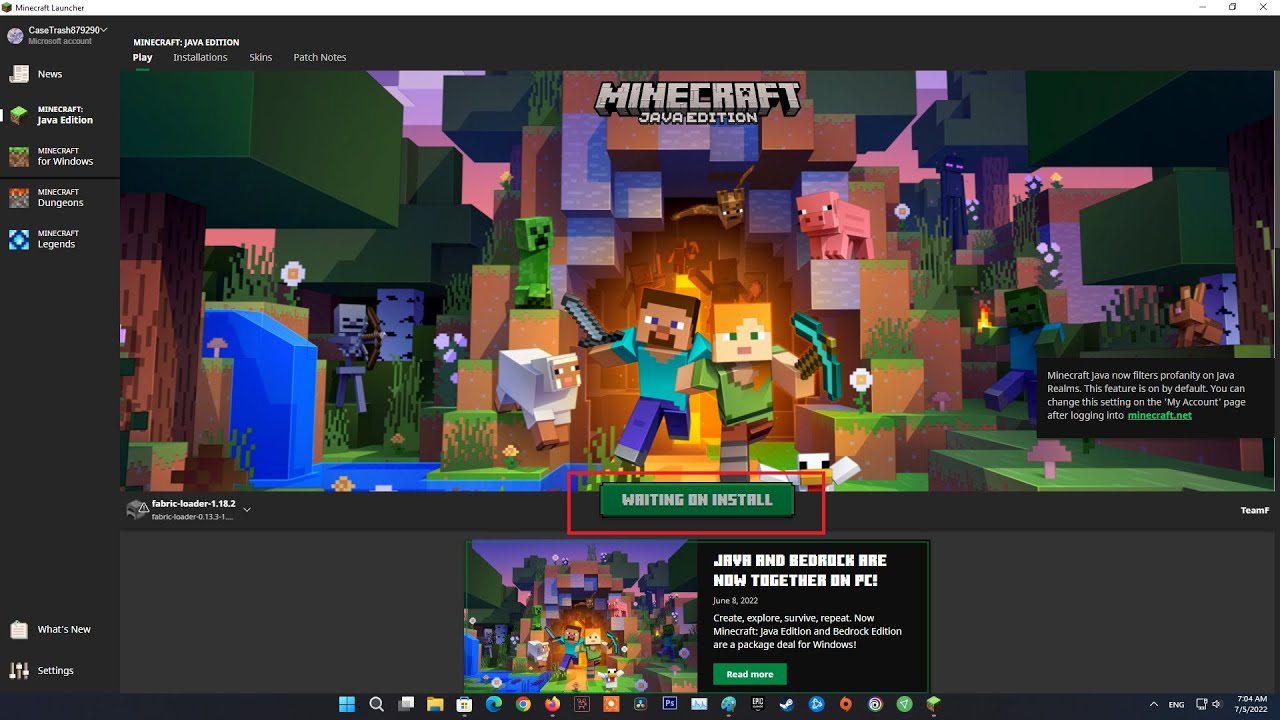This screenshot has width=1280, height=720.
Task: Launch Microsoft Edge from the taskbar
Action: [493, 704]
